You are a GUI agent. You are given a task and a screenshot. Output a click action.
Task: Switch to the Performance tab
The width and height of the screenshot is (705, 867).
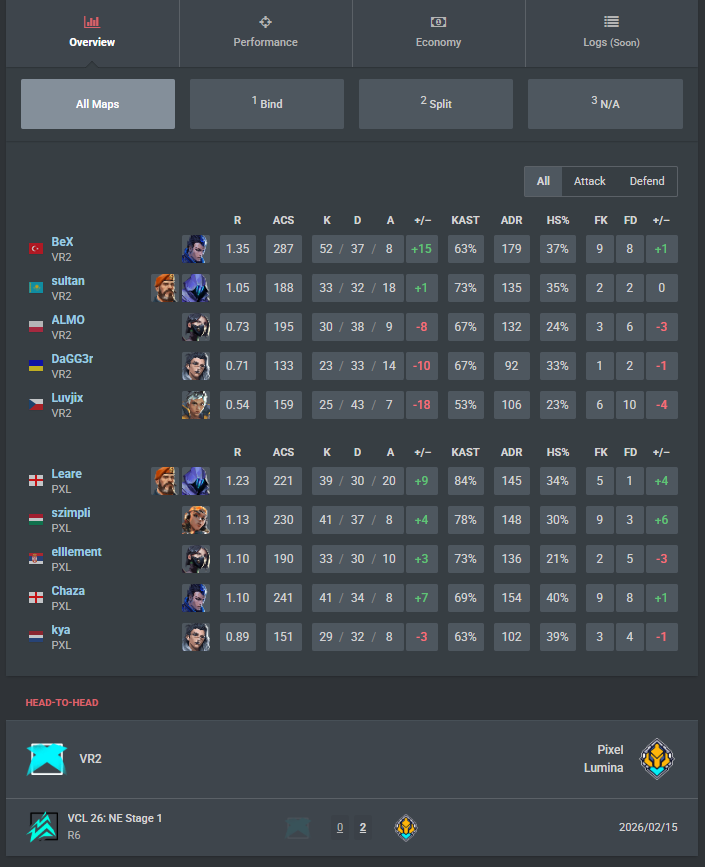pyautogui.click(x=265, y=34)
